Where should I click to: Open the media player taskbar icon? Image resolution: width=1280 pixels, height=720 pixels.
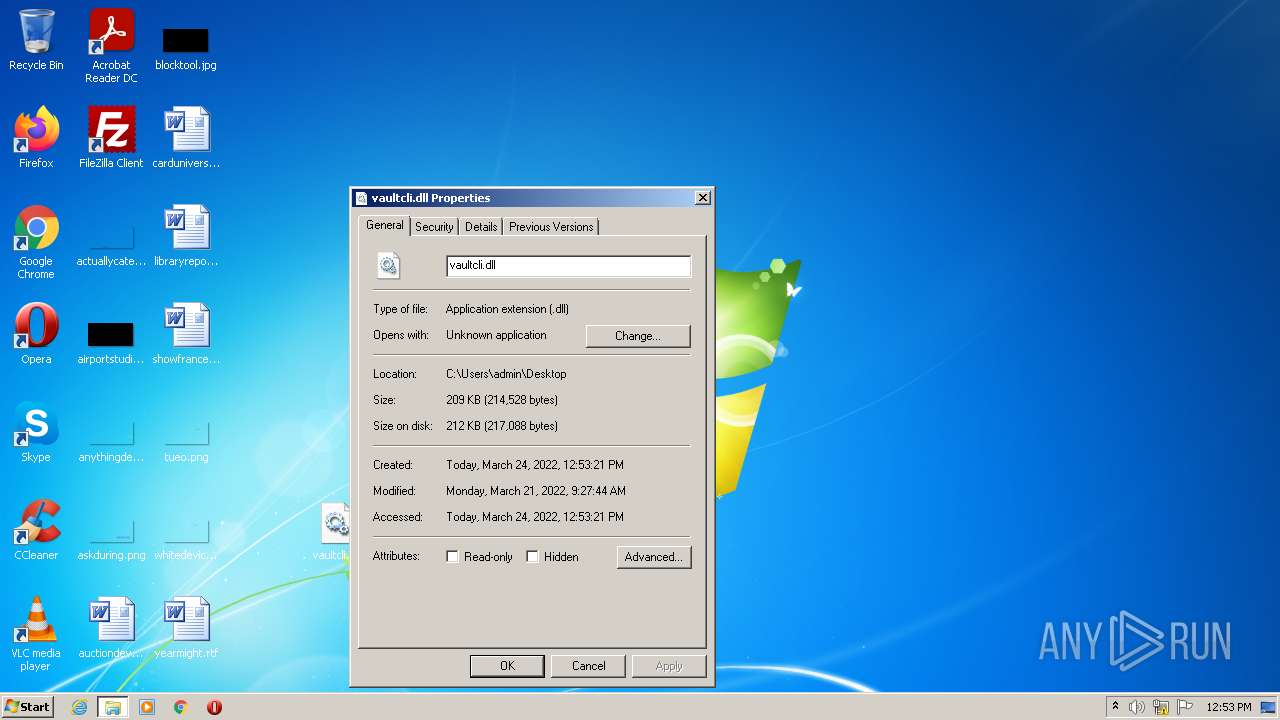147,707
